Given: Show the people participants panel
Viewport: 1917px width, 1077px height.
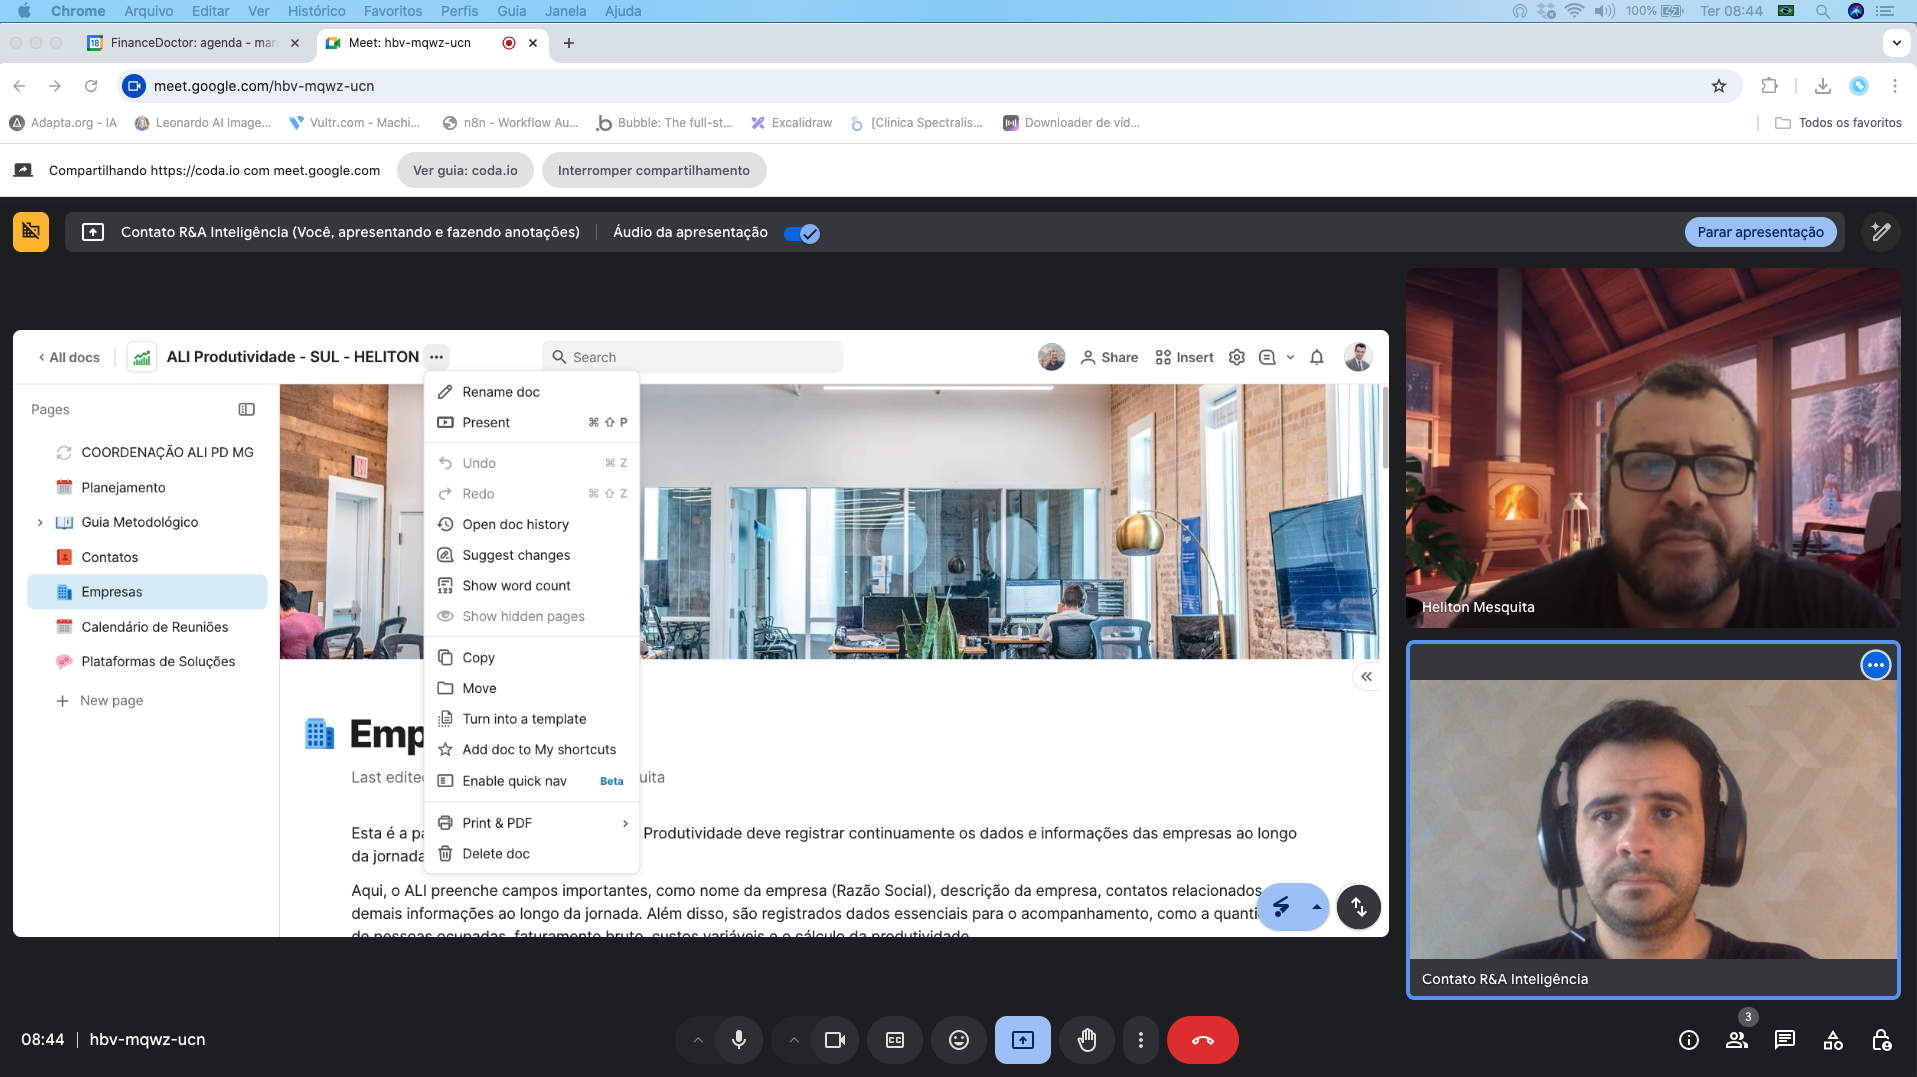Looking at the screenshot, I should pyautogui.click(x=1737, y=1040).
